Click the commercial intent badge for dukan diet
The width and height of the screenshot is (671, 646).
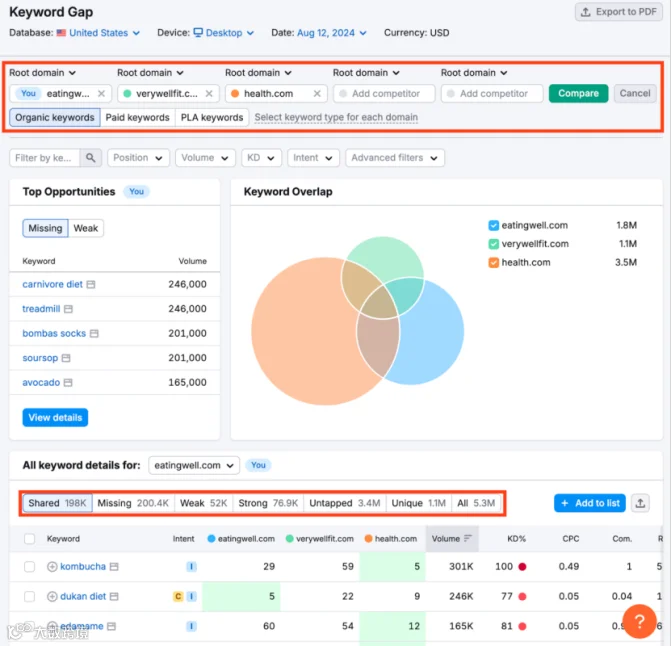178,596
